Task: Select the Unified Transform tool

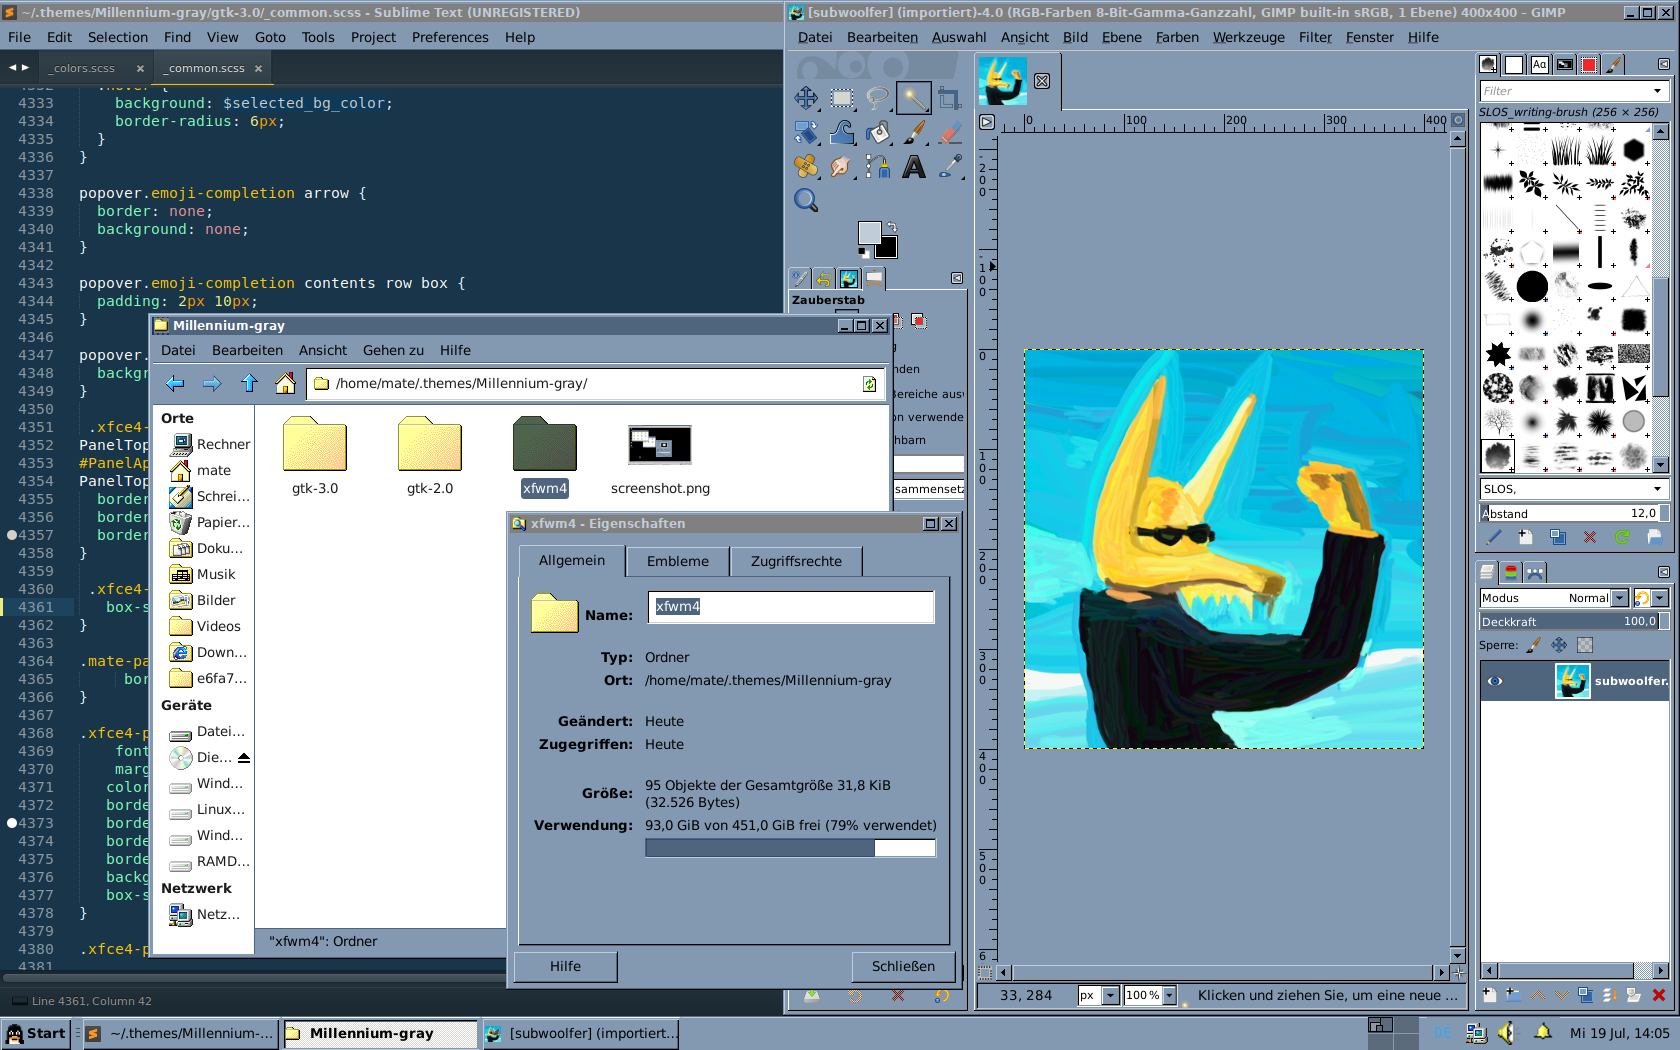Action: click(x=806, y=132)
